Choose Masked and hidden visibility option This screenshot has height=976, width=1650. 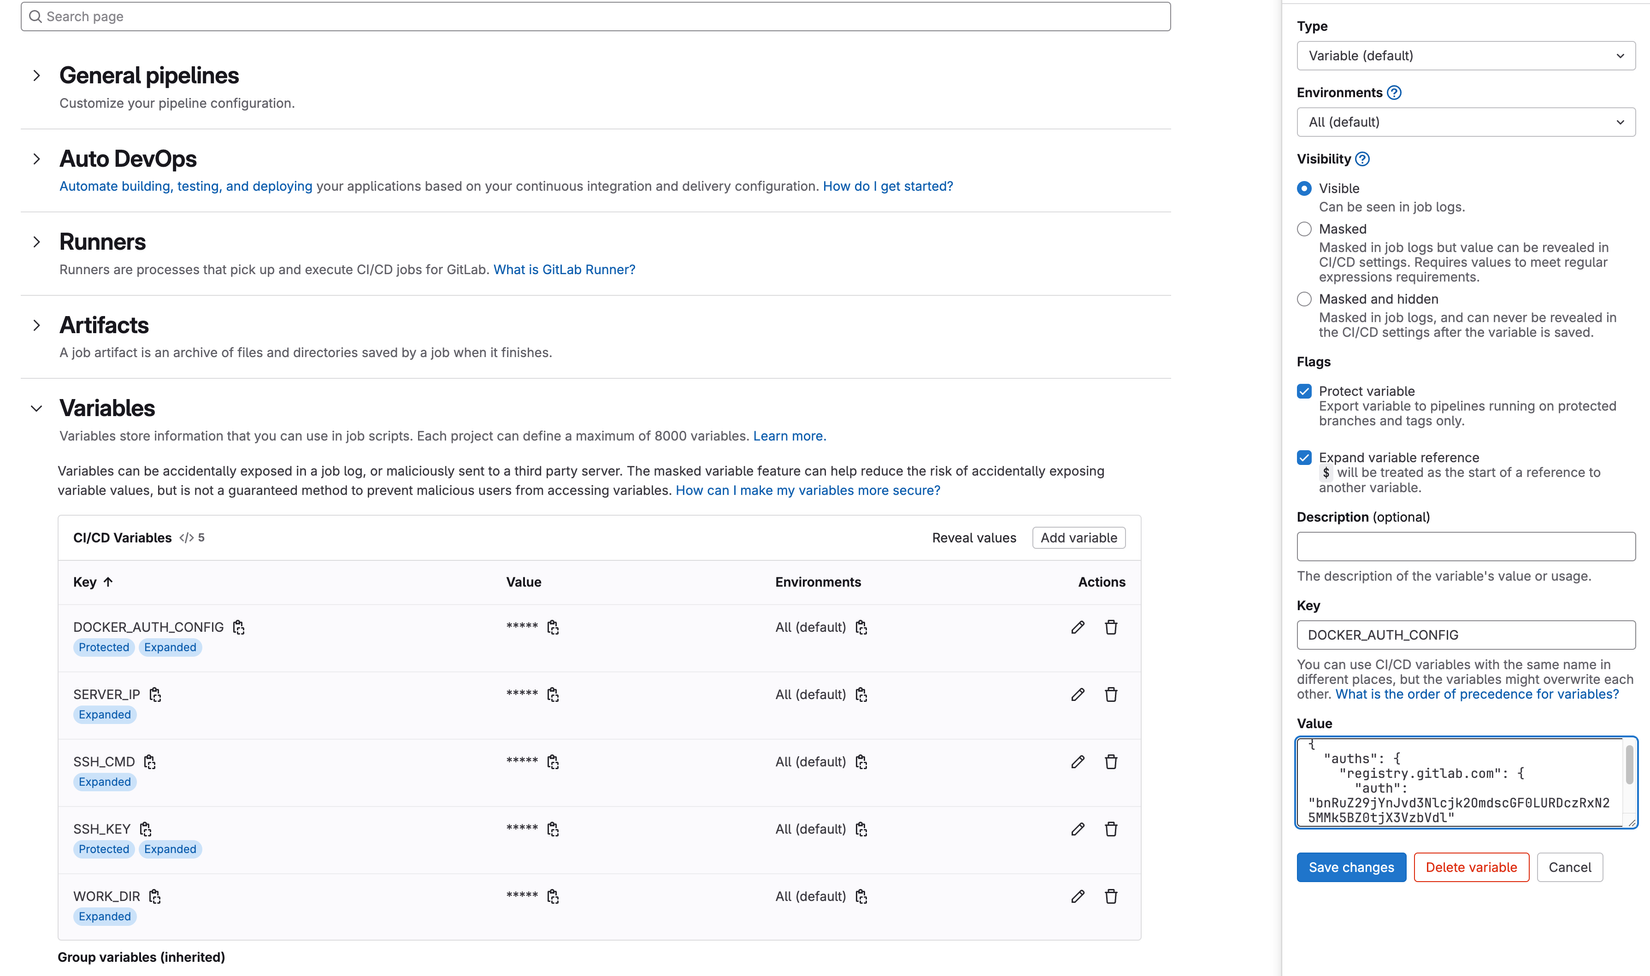click(x=1304, y=299)
